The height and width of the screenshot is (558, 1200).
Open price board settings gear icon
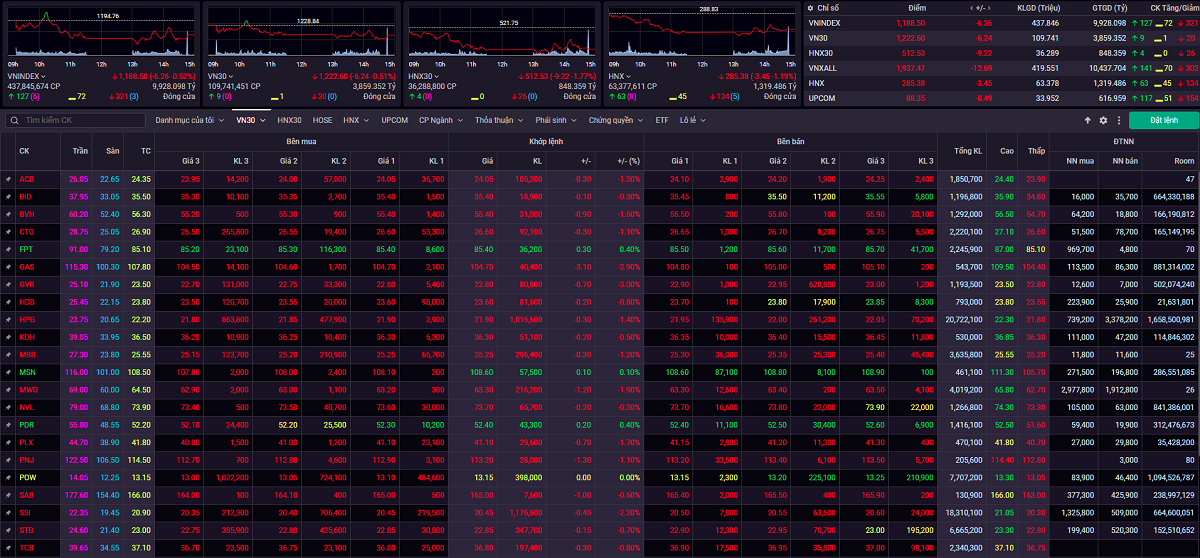[x=1103, y=120]
